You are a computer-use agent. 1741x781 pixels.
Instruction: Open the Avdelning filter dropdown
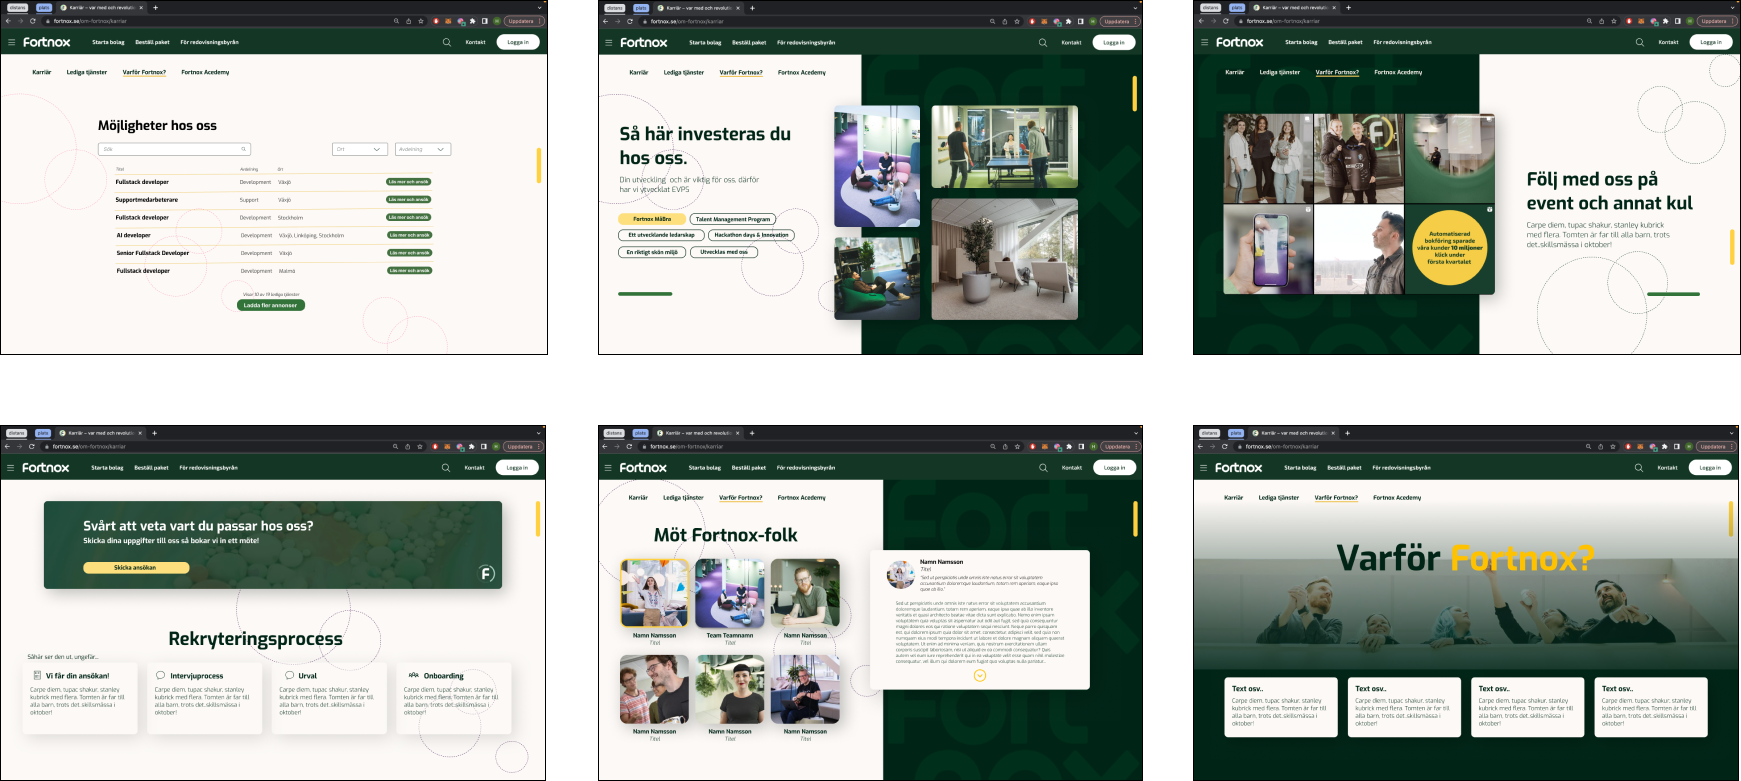click(x=423, y=149)
